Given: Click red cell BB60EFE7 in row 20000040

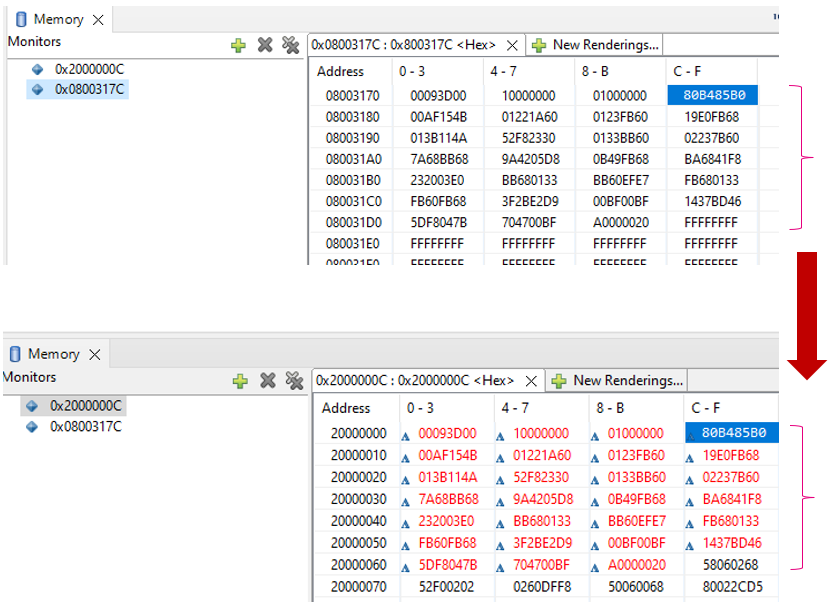Looking at the screenshot, I should [636, 521].
